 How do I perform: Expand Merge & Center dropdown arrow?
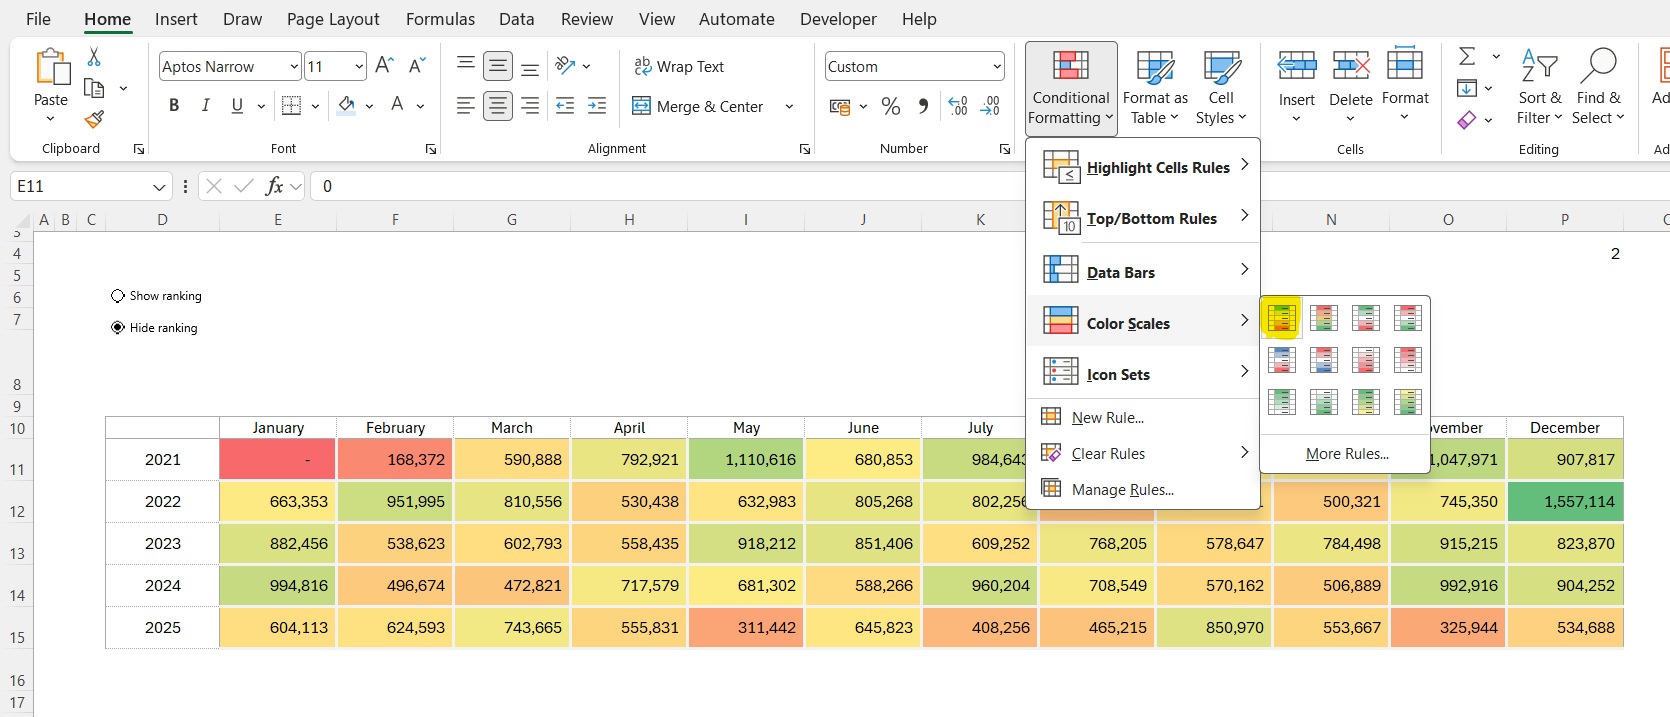point(789,106)
